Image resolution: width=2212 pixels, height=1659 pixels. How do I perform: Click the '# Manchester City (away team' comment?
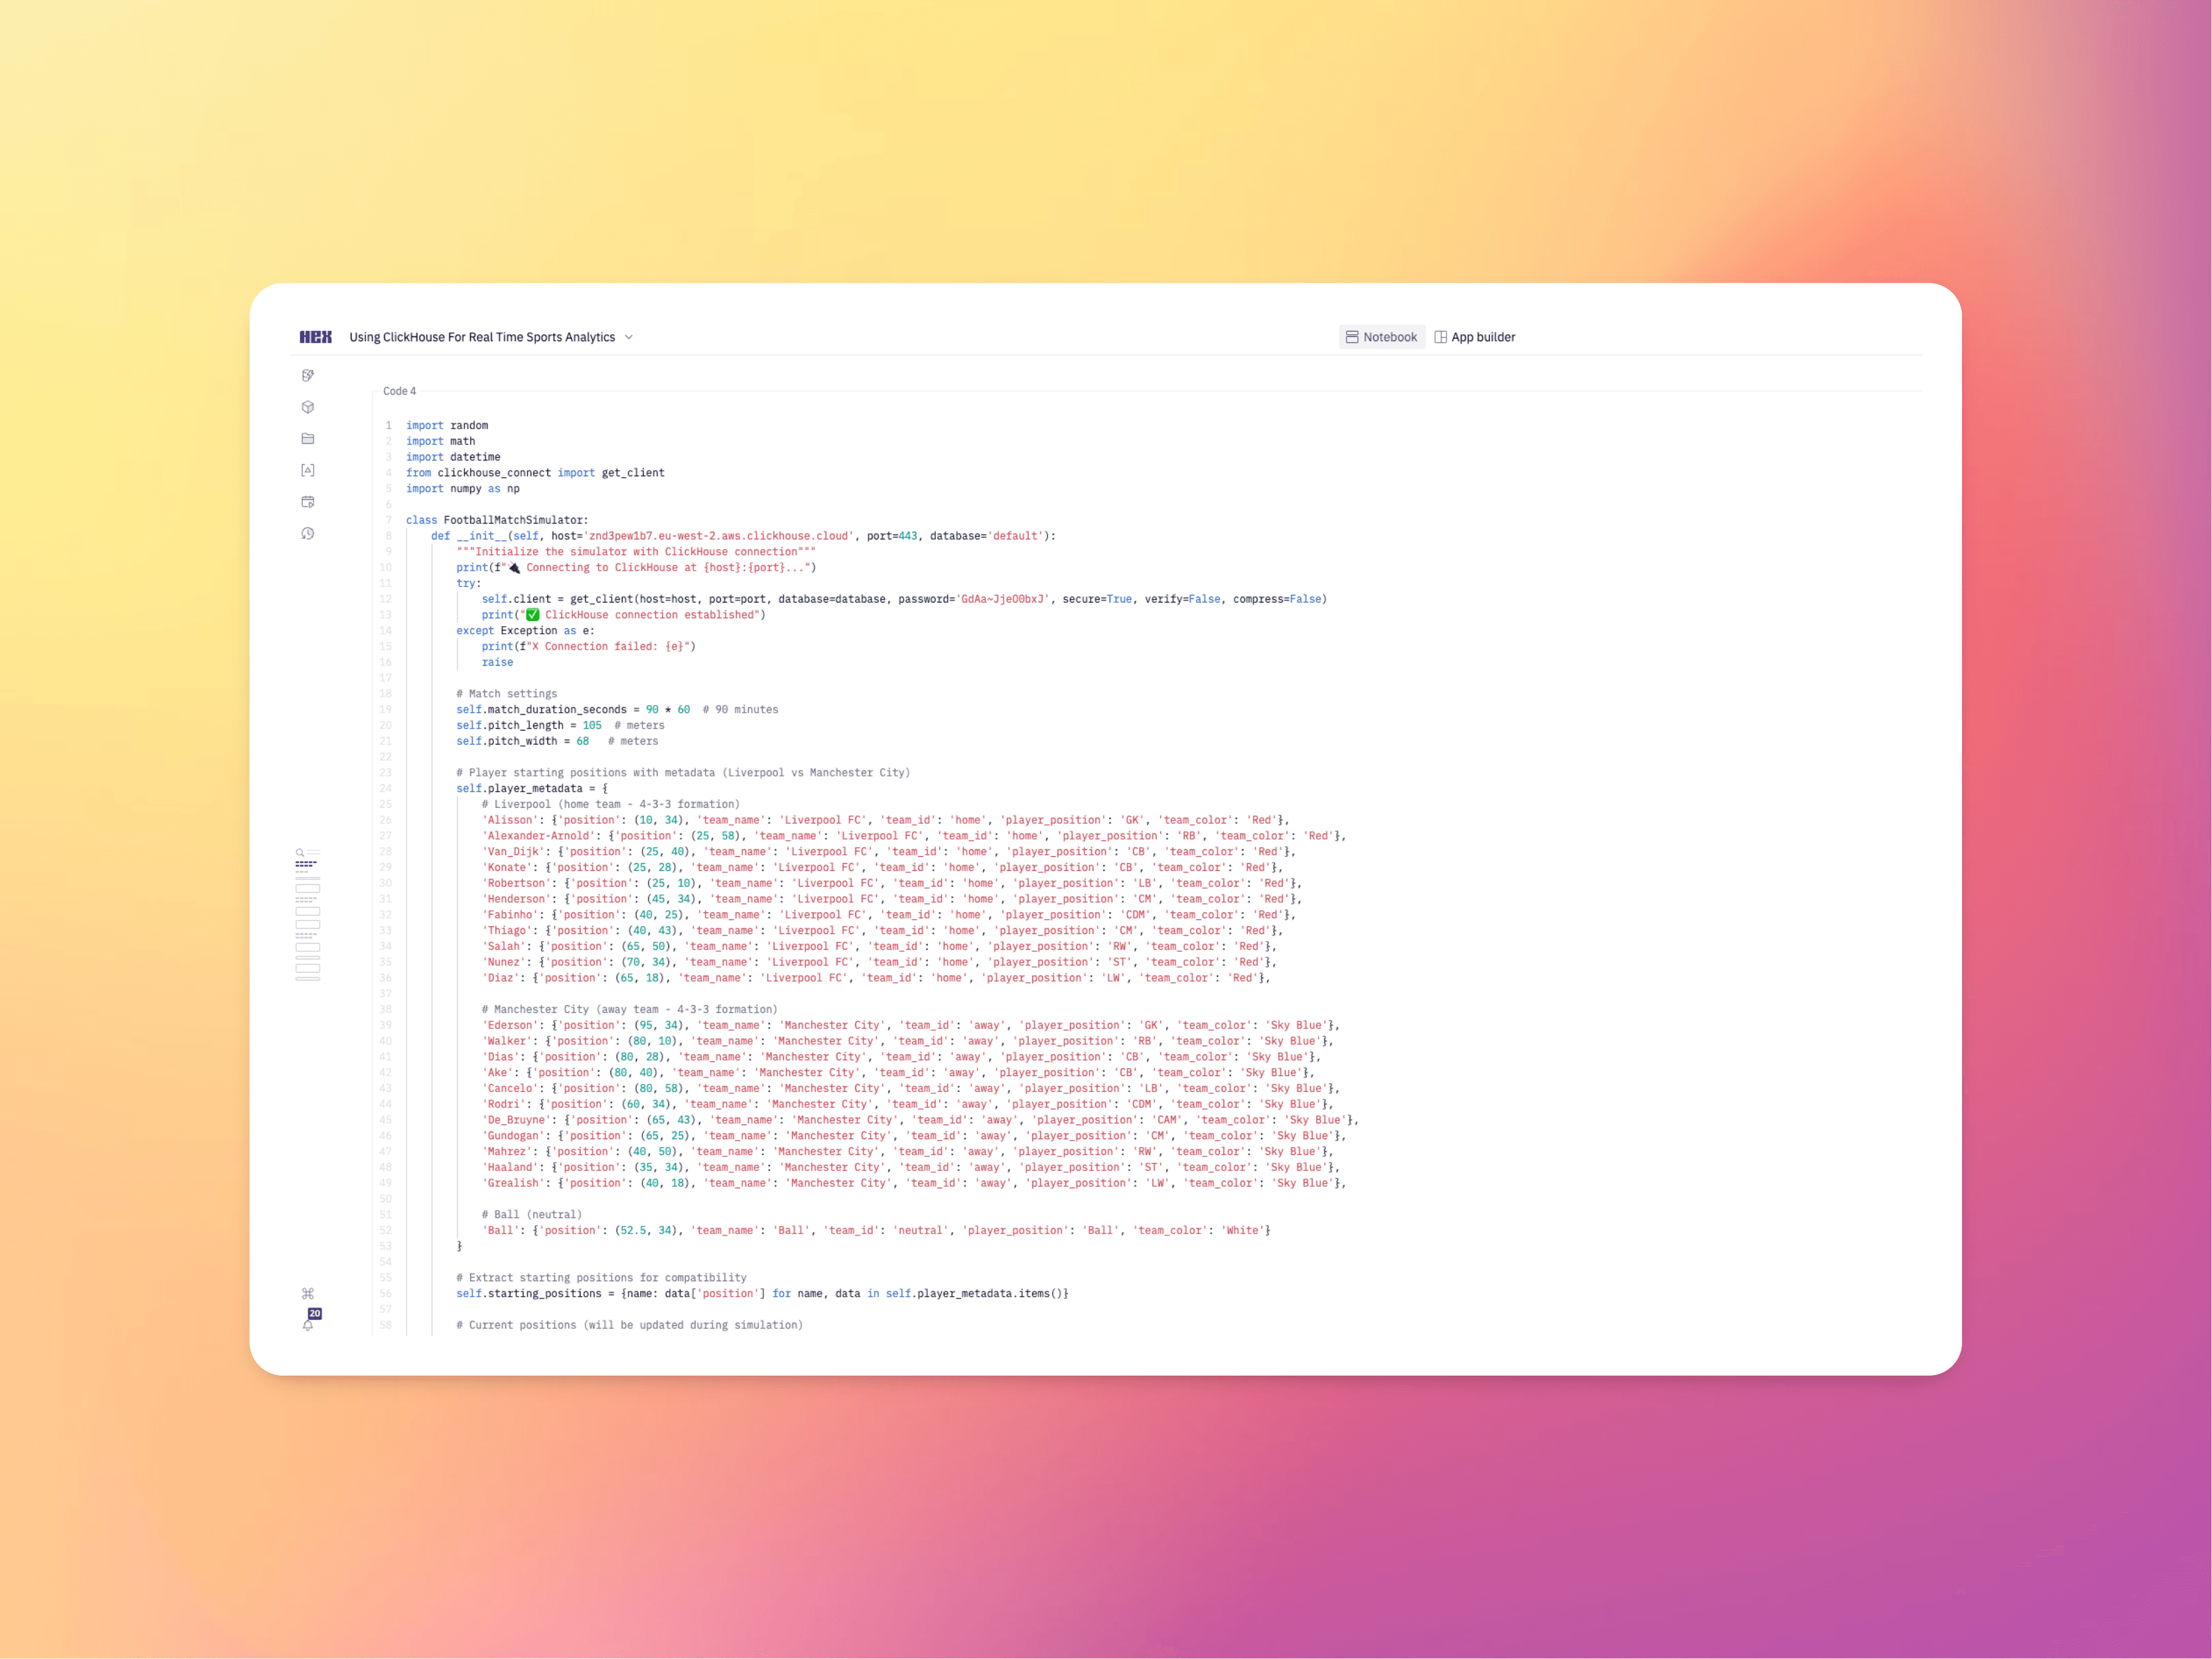point(629,1010)
